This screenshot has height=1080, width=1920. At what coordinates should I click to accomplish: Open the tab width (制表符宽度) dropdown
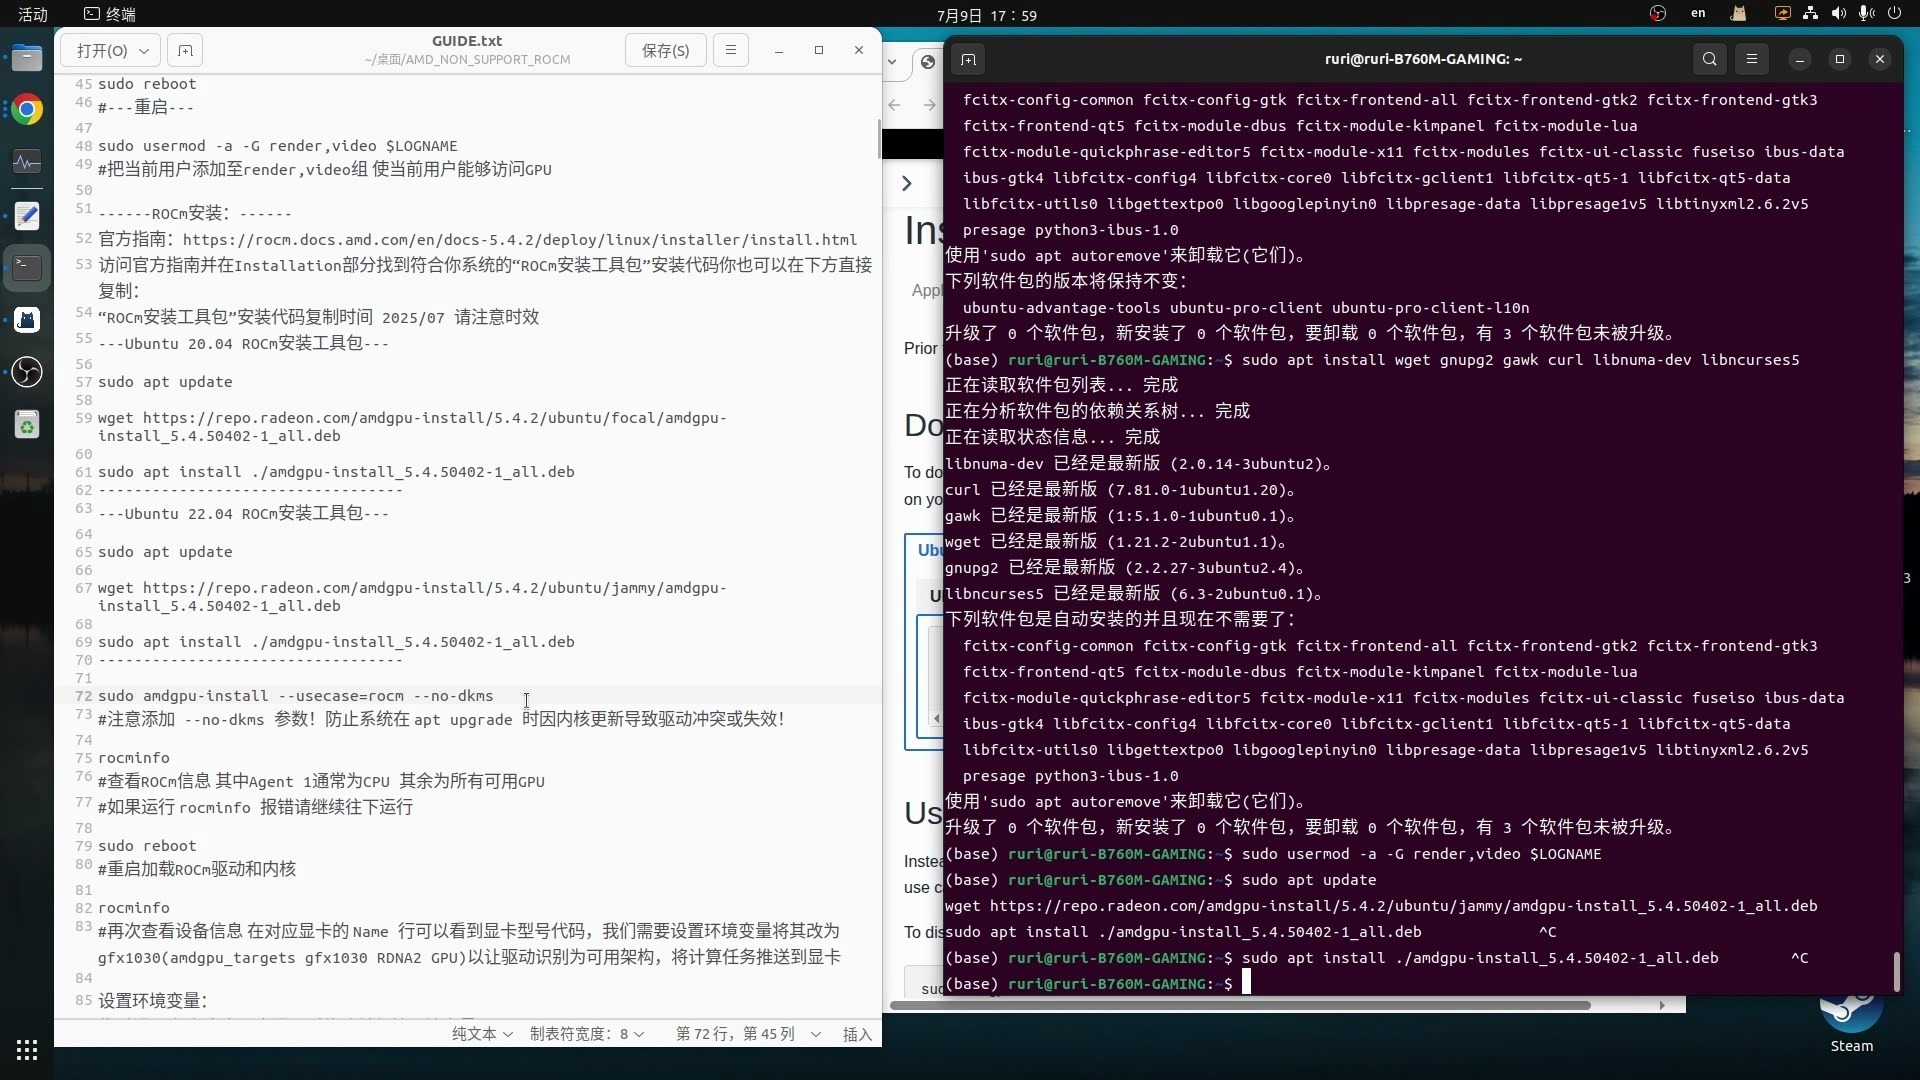[587, 1034]
